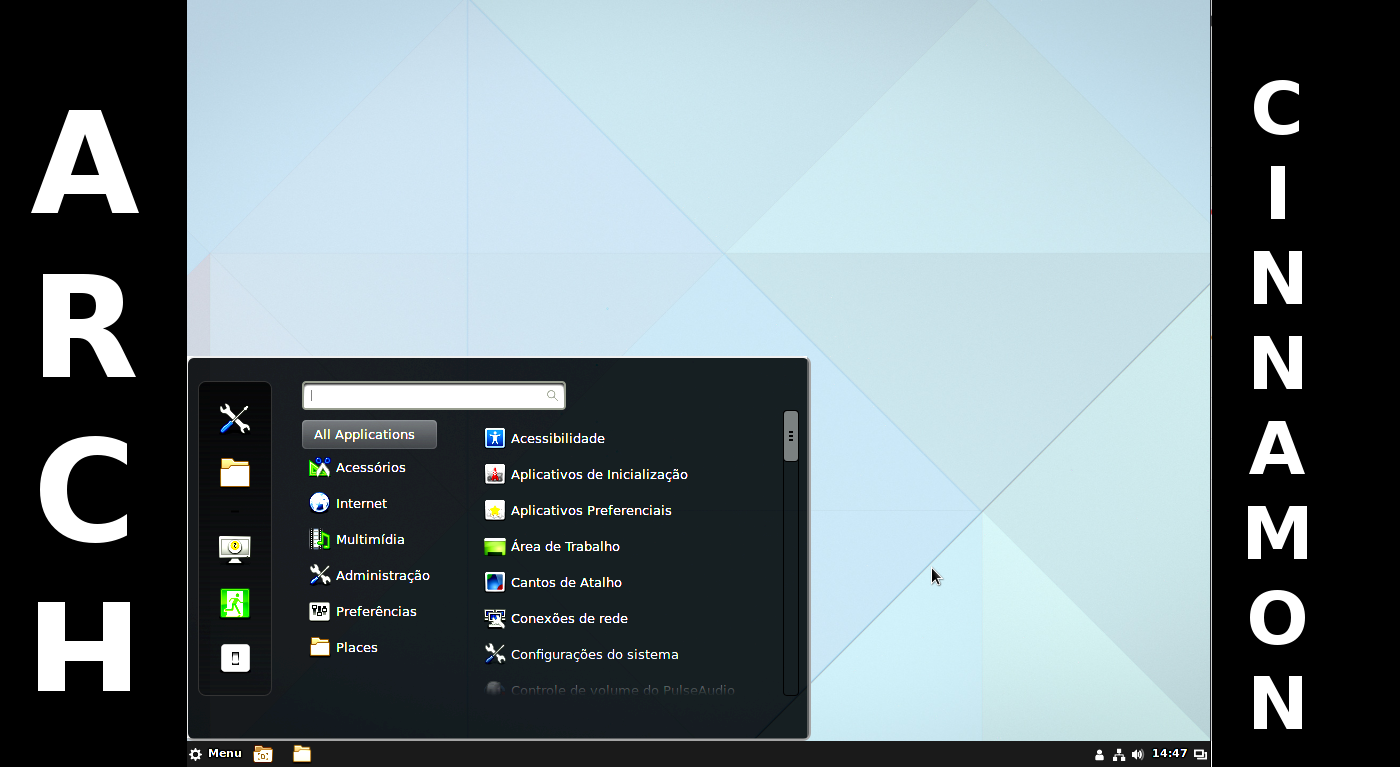Open the Multimídia category
Viewport: 1400px width, 767px height.
368,539
